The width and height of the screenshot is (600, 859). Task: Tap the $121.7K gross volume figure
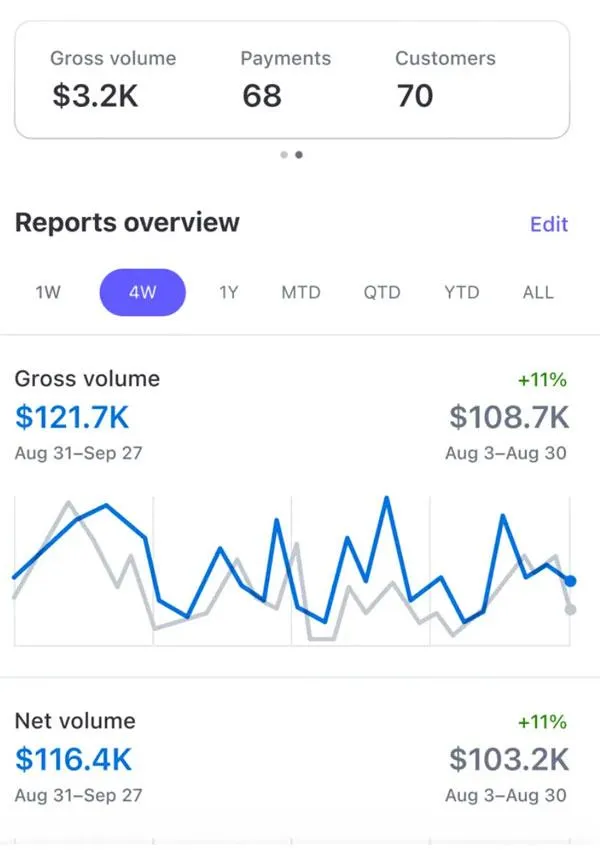[x=72, y=417]
